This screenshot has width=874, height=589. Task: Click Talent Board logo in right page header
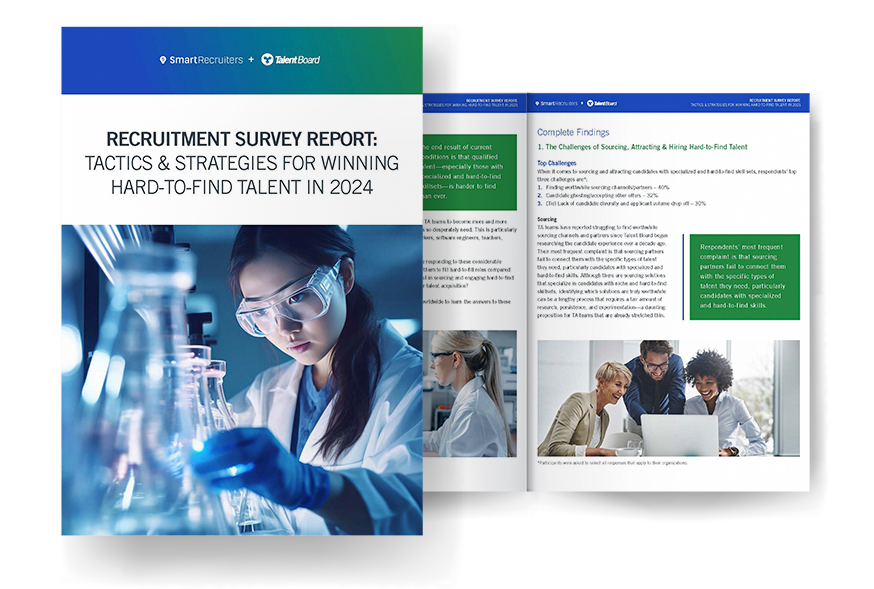click(602, 103)
